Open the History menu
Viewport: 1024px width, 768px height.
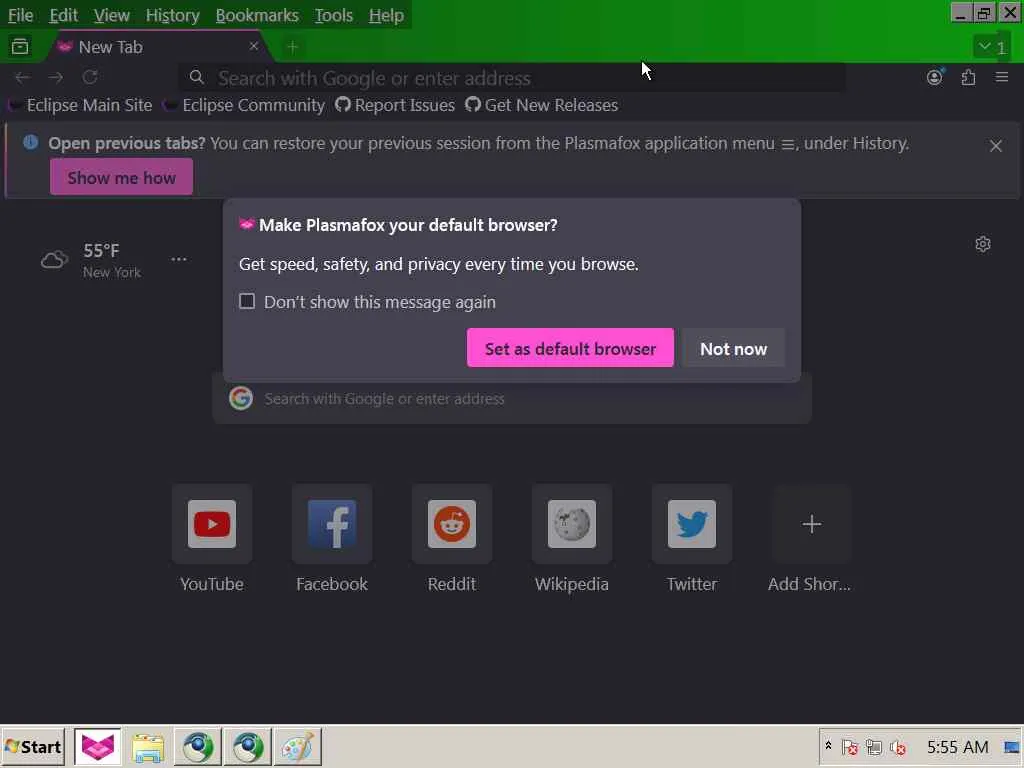172,15
